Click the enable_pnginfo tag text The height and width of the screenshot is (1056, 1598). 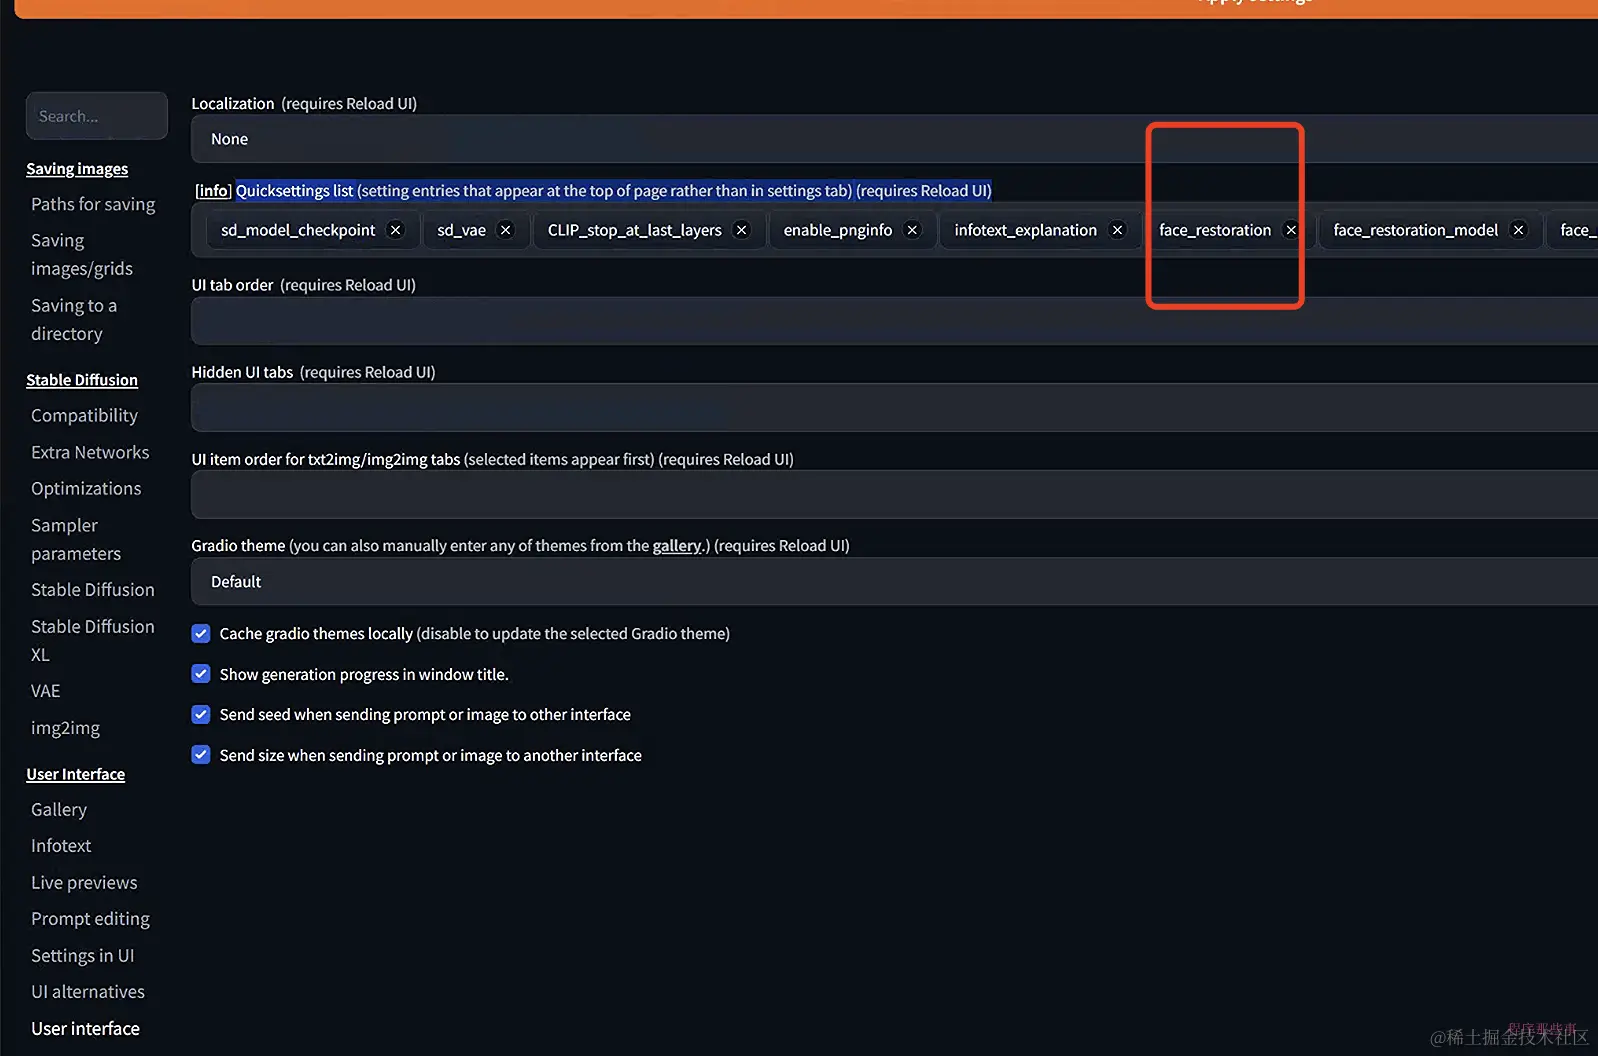click(838, 230)
